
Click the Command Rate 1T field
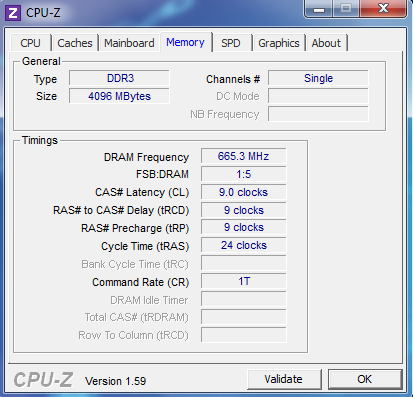point(244,281)
